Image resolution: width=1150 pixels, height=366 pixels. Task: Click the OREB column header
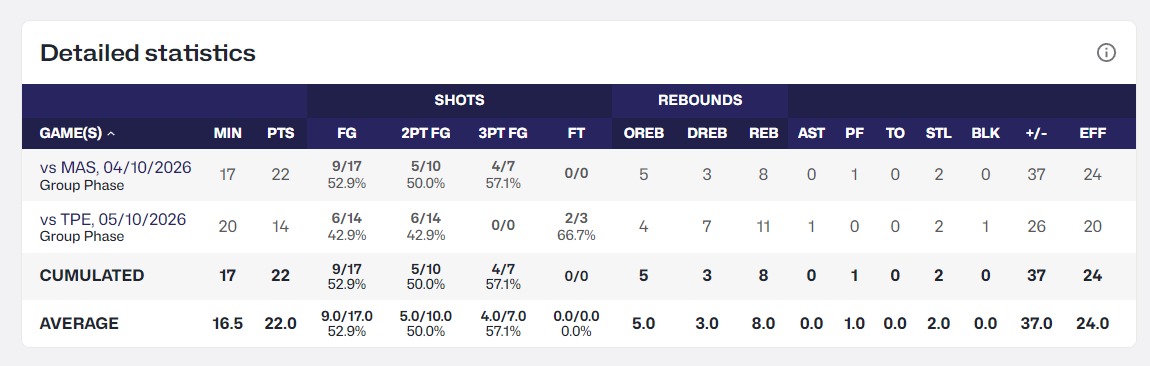tap(643, 133)
